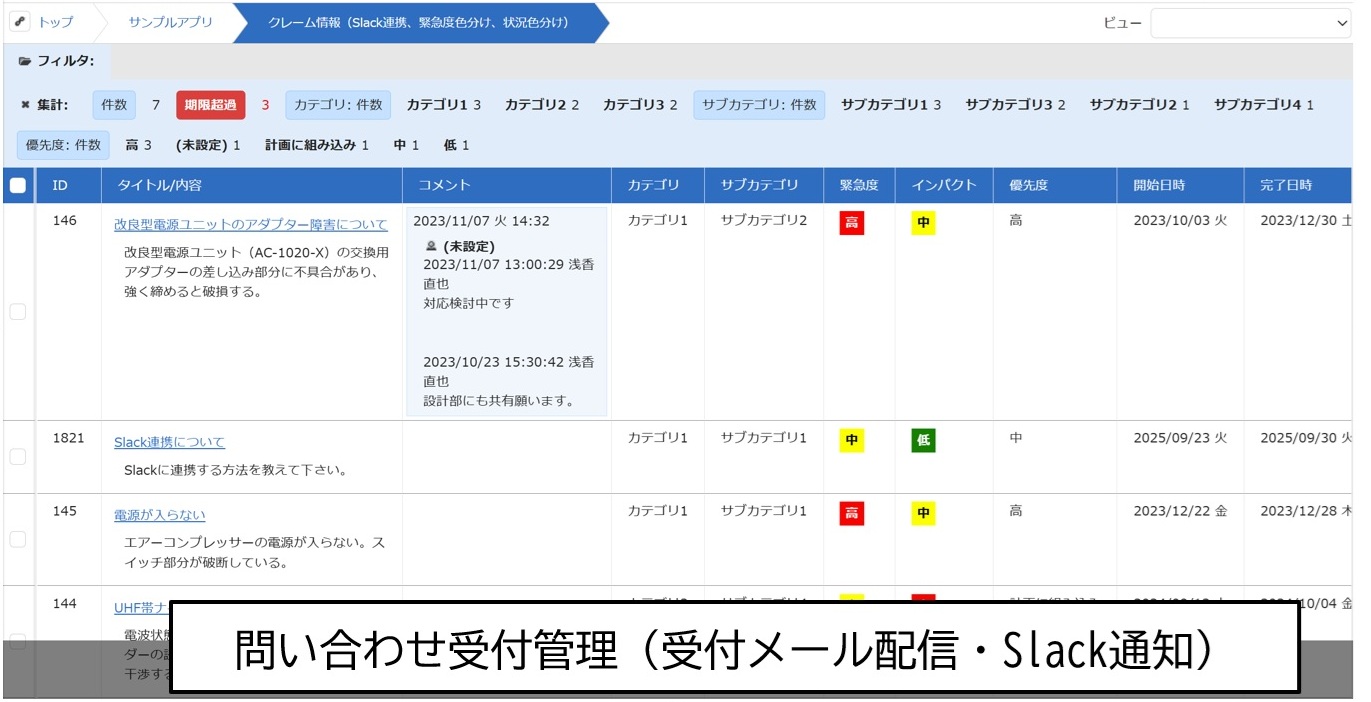The width and height of the screenshot is (1371, 702).
Task: Click yellow 中 impact badge in row 145
Action: coord(923,513)
